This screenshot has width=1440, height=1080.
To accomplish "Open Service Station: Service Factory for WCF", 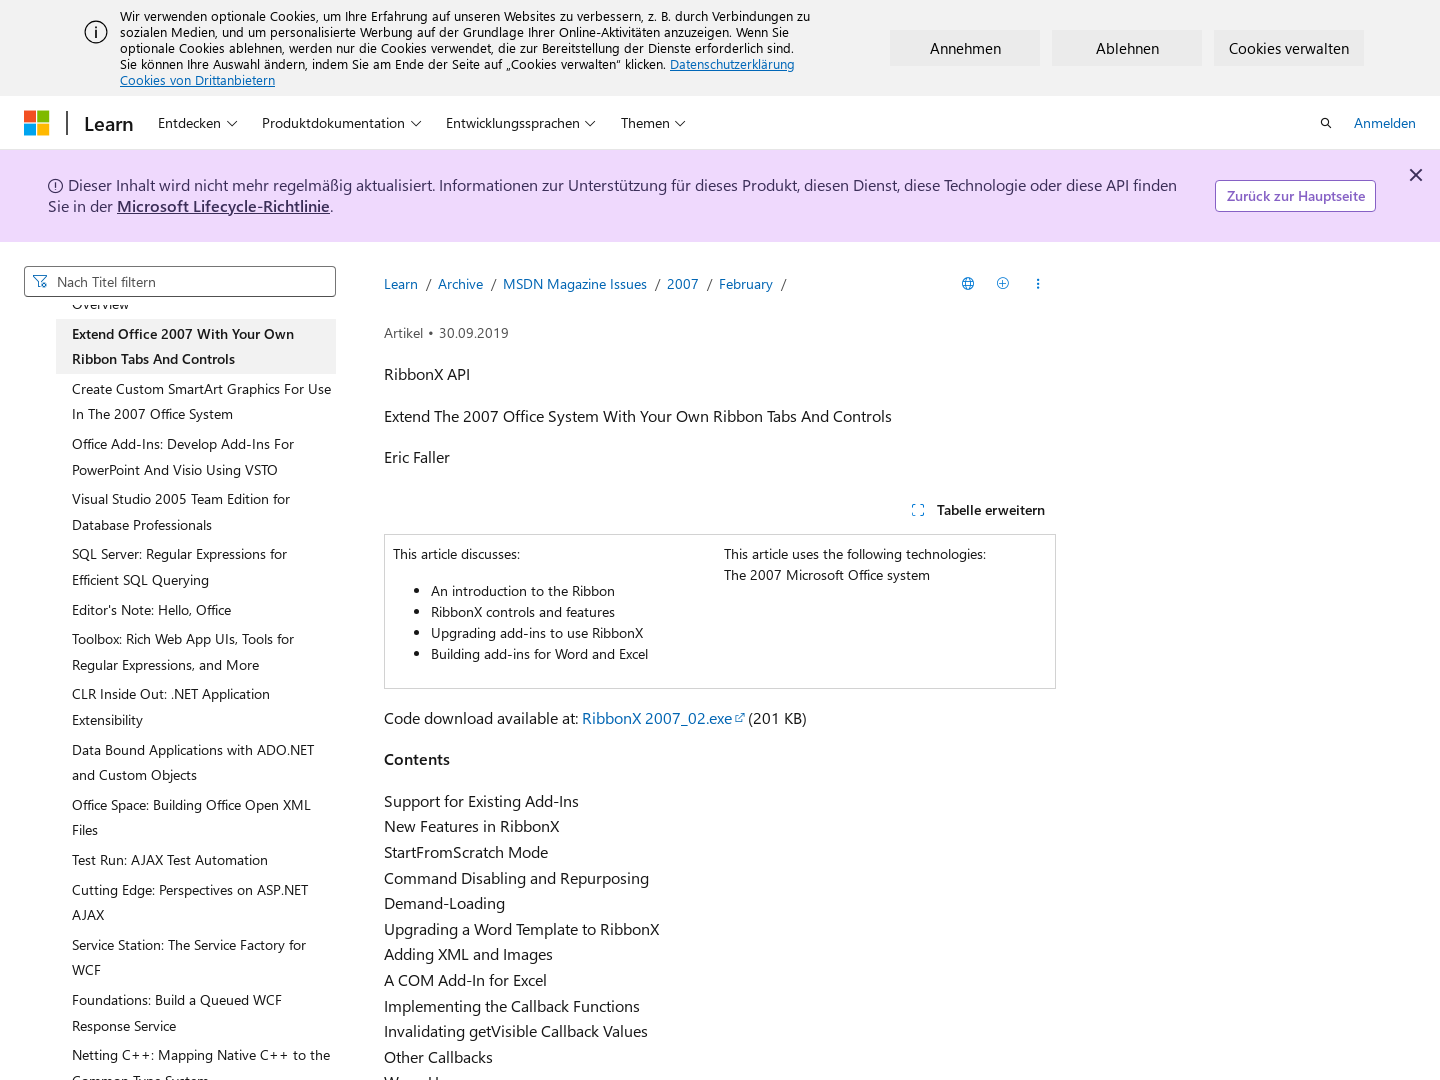I will click(x=196, y=957).
